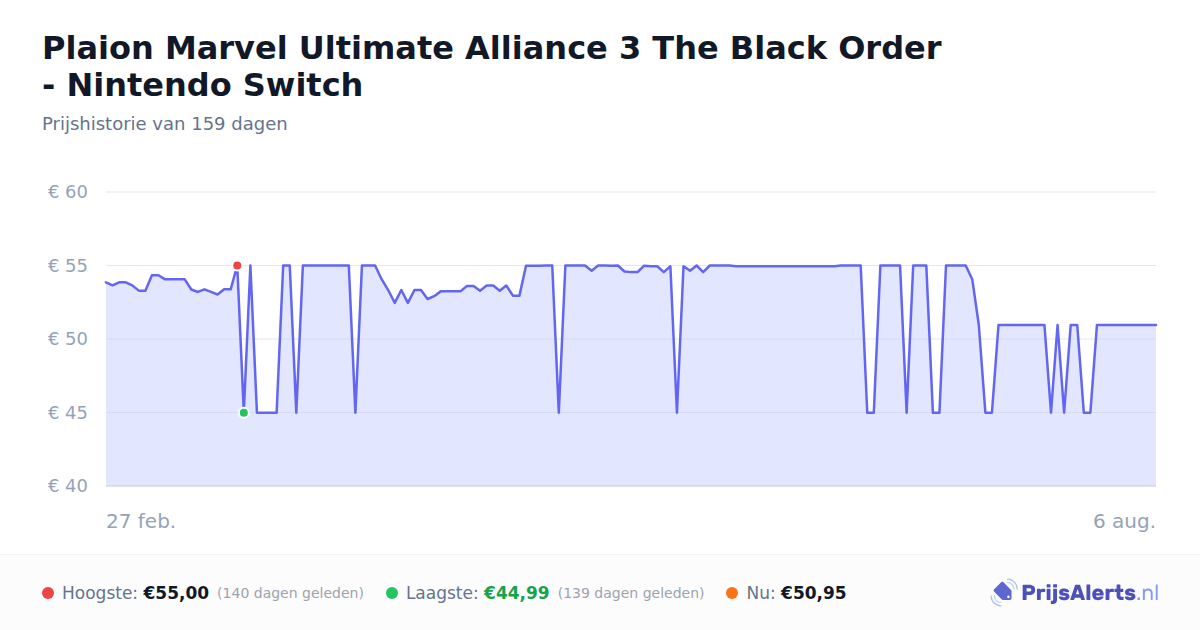Click the € 60 axis label
This screenshot has width=1200, height=630.
pyautogui.click(x=68, y=192)
